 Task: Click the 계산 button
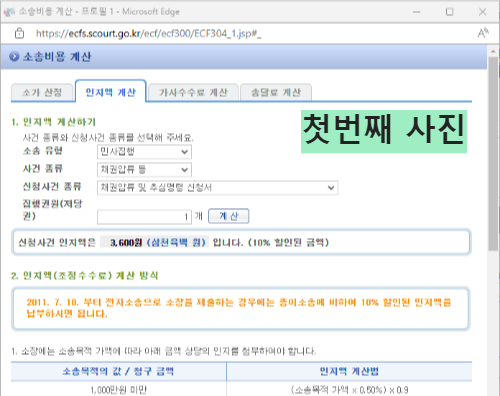229,216
